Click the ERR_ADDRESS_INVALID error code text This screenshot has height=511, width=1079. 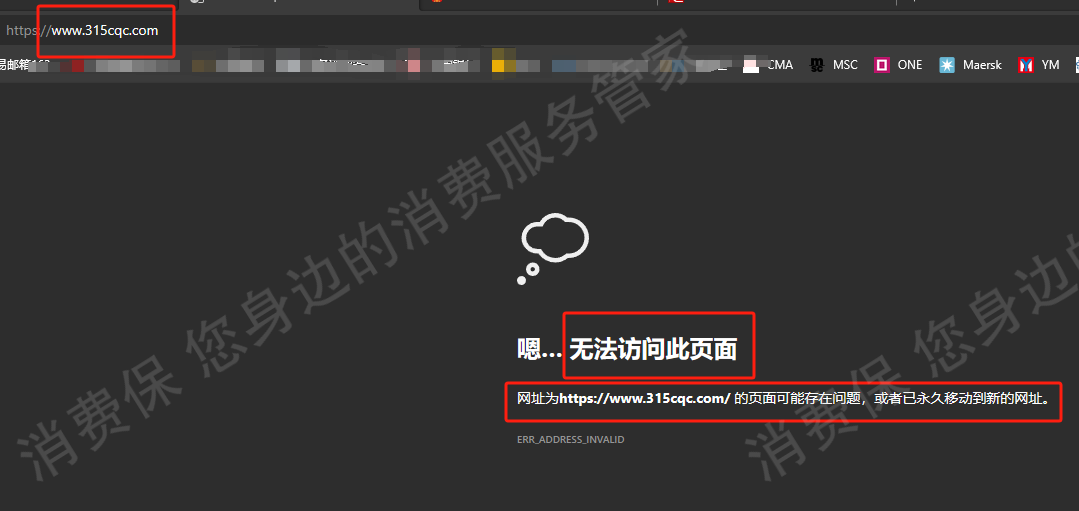click(x=570, y=439)
